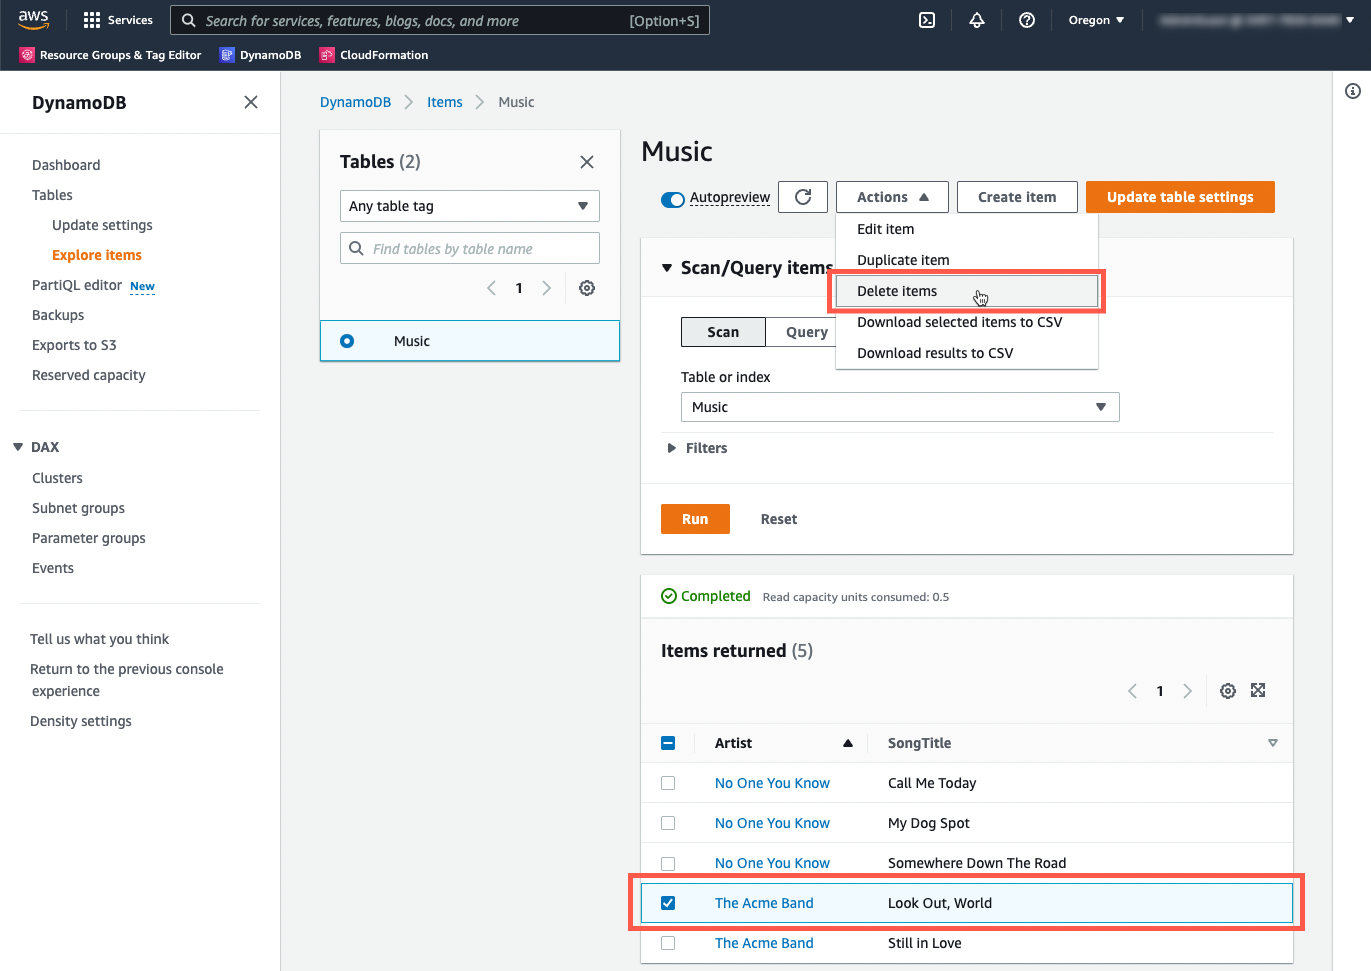1371x971 pixels.
Task: Open Resource Groups & Tag Editor shortcut
Action: pyautogui.click(x=111, y=55)
